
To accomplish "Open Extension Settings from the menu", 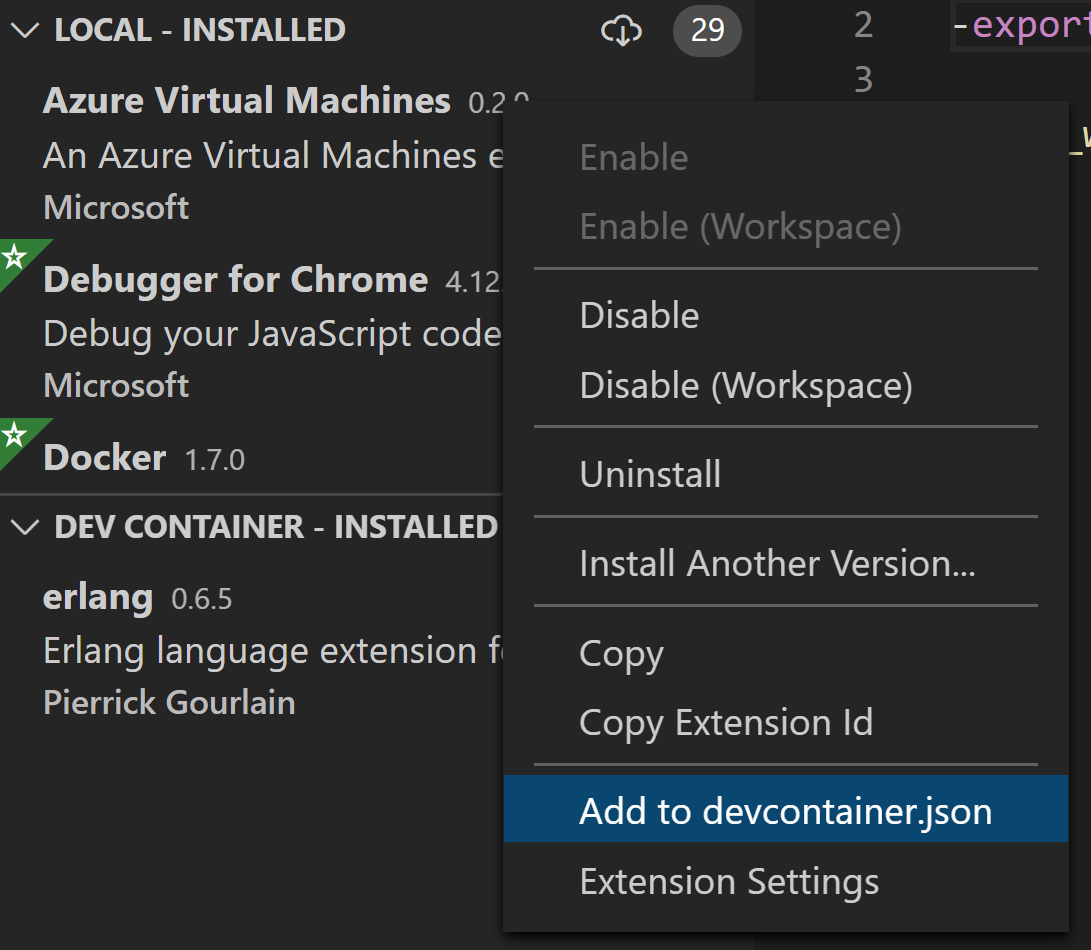I will tap(729, 882).
